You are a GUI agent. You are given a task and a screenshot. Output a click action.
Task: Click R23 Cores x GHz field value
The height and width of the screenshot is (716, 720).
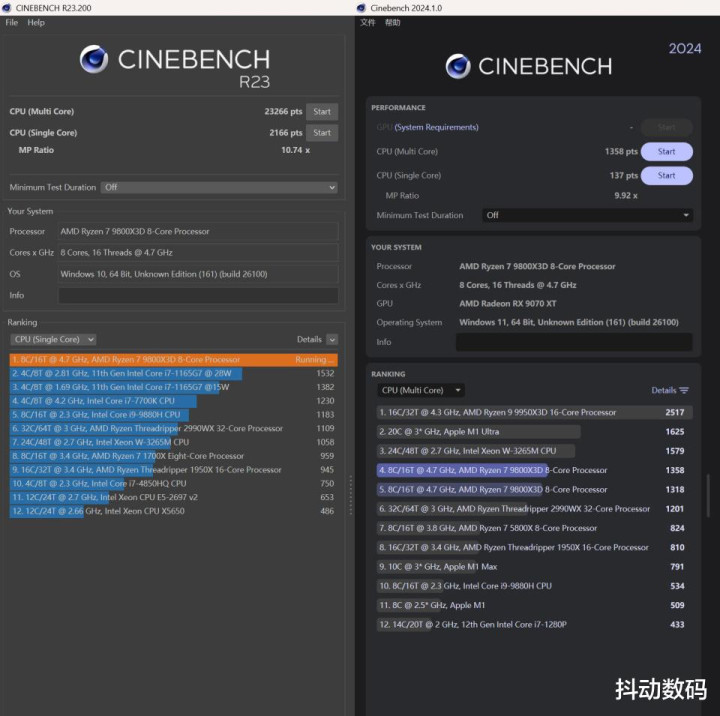(x=198, y=253)
